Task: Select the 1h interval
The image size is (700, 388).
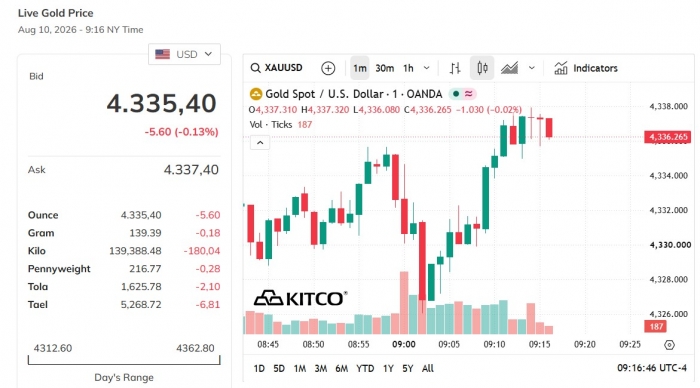Action: tap(408, 68)
